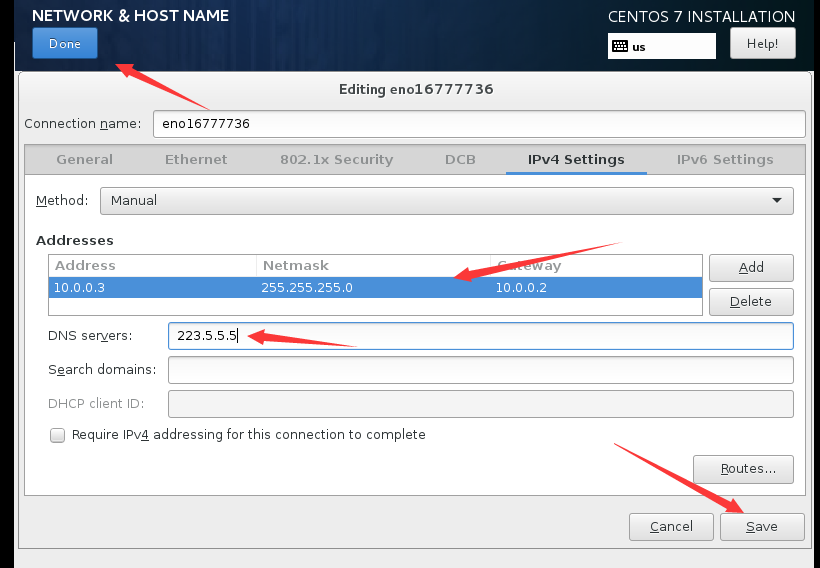Select the us keyboard layout indicator

[x=662, y=46]
